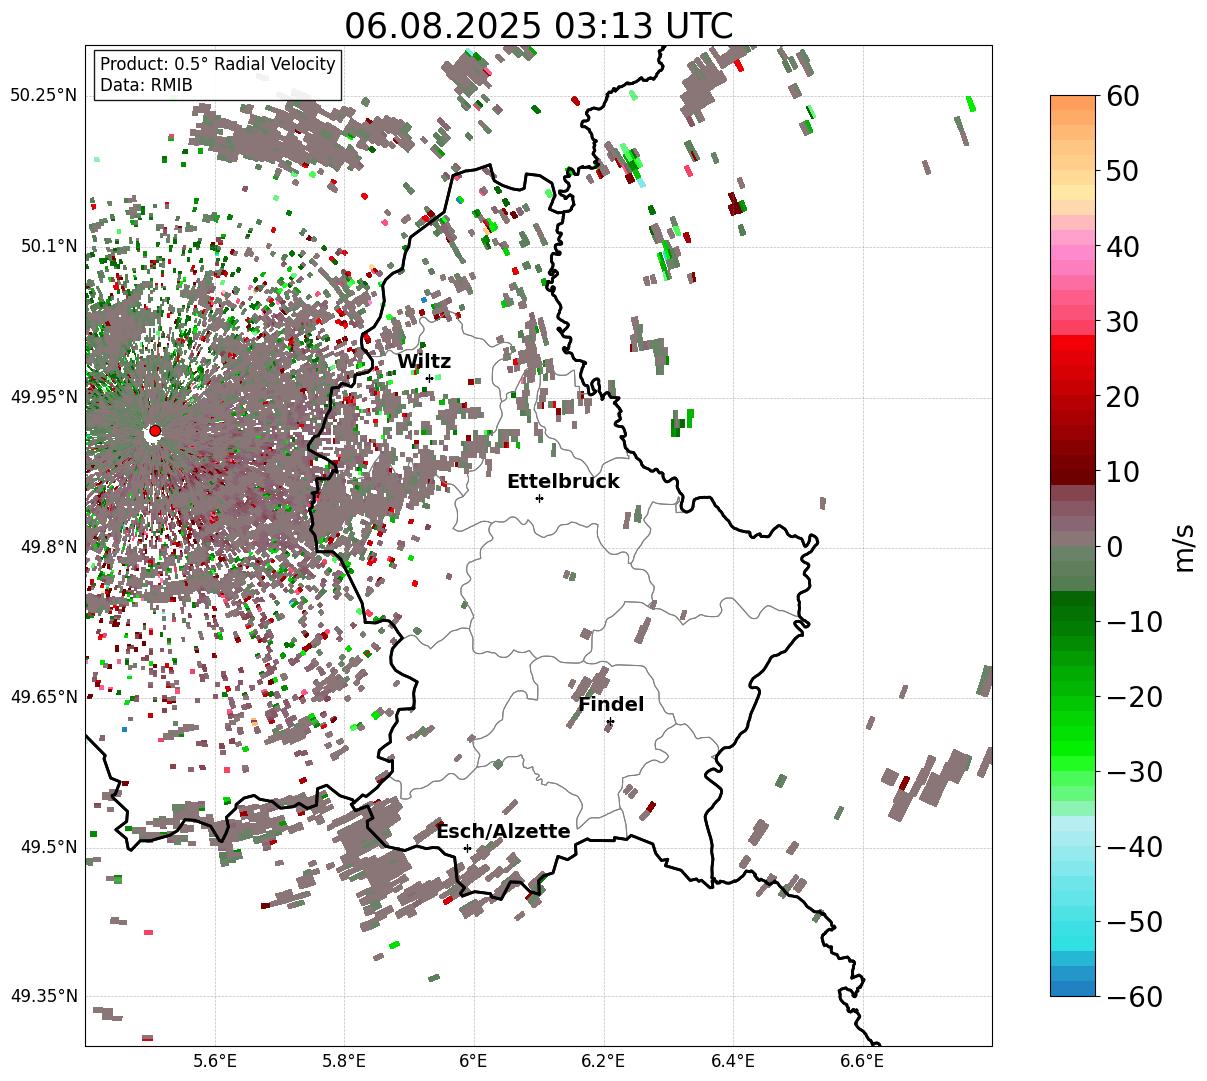Click the colorbar label 20
Viewport: 1207px width, 1081px height.
click(x=1121, y=397)
